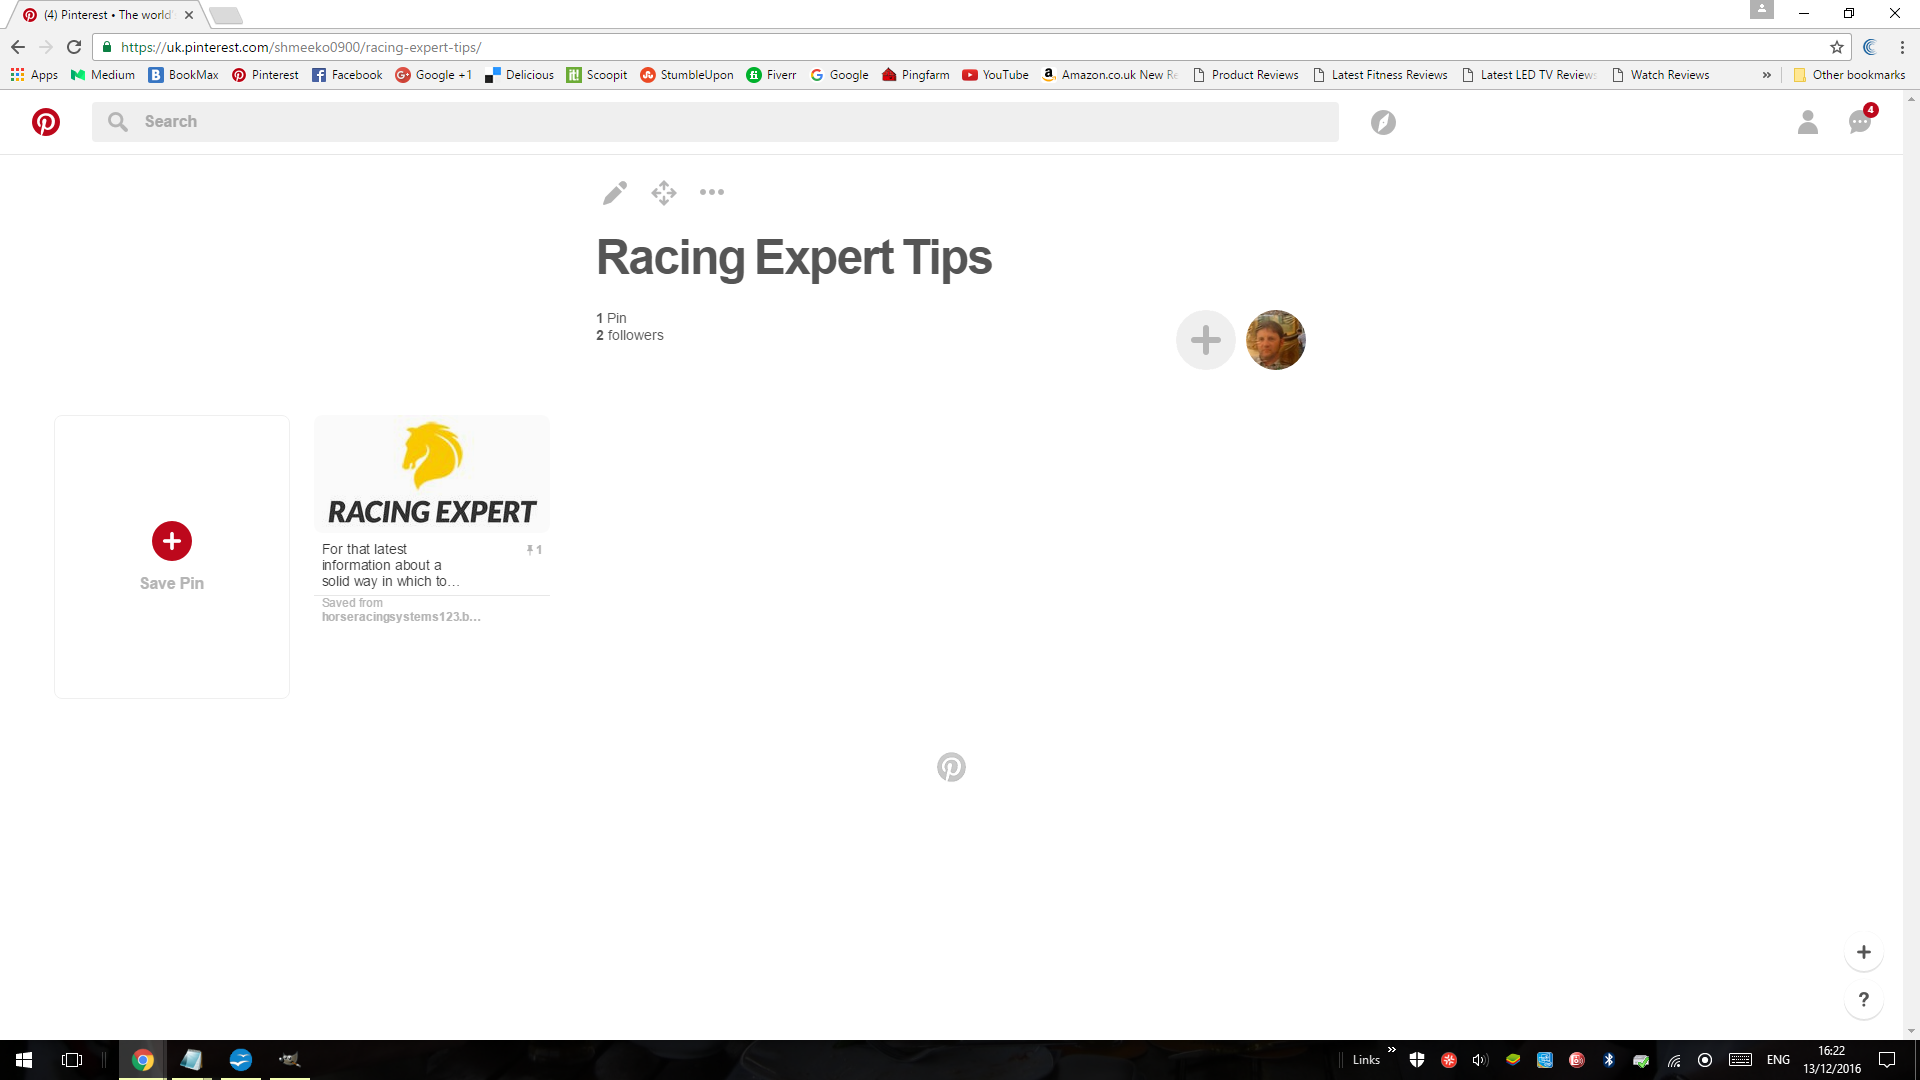The image size is (1920, 1080).
Task: Edit board using pencil icon
Action: (615, 193)
